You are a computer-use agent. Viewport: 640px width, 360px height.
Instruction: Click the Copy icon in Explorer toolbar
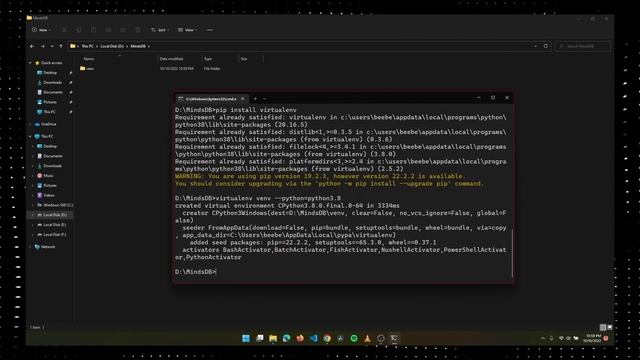click(79, 30)
